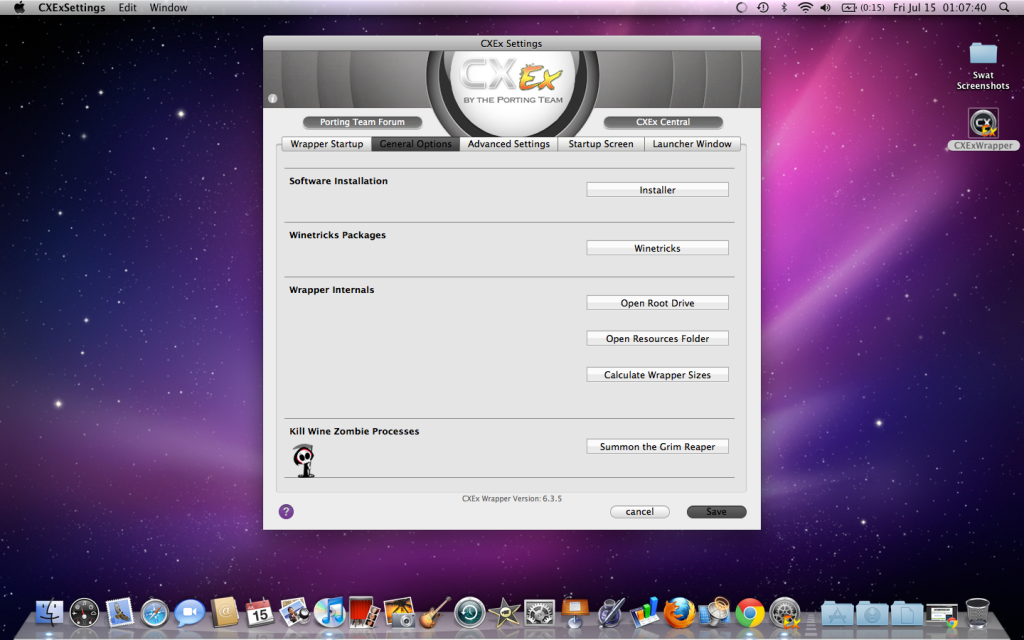This screenshot has height=640, width=1024.
Task: Click the Installer button
Action: [x=657, y=189]
